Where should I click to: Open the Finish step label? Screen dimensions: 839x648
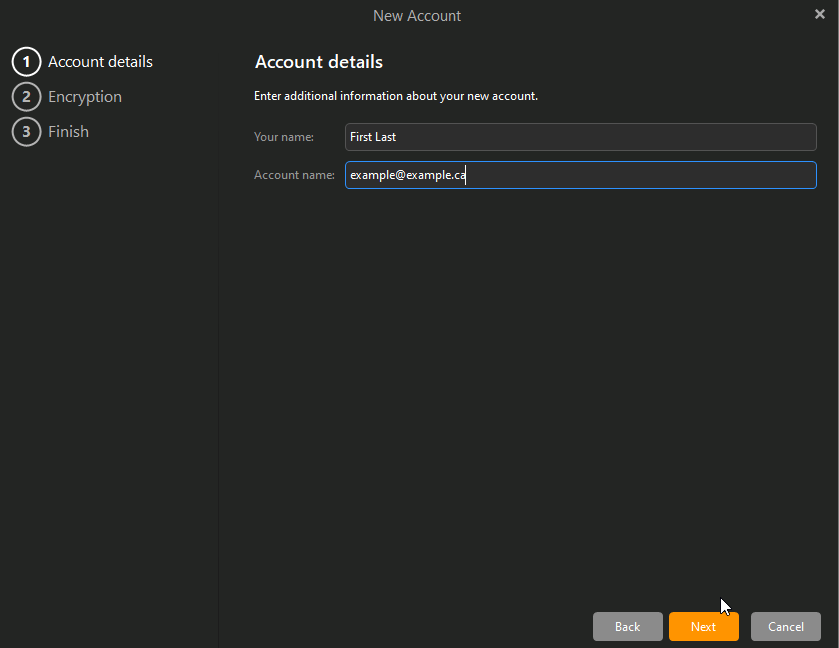click(68, 132)
